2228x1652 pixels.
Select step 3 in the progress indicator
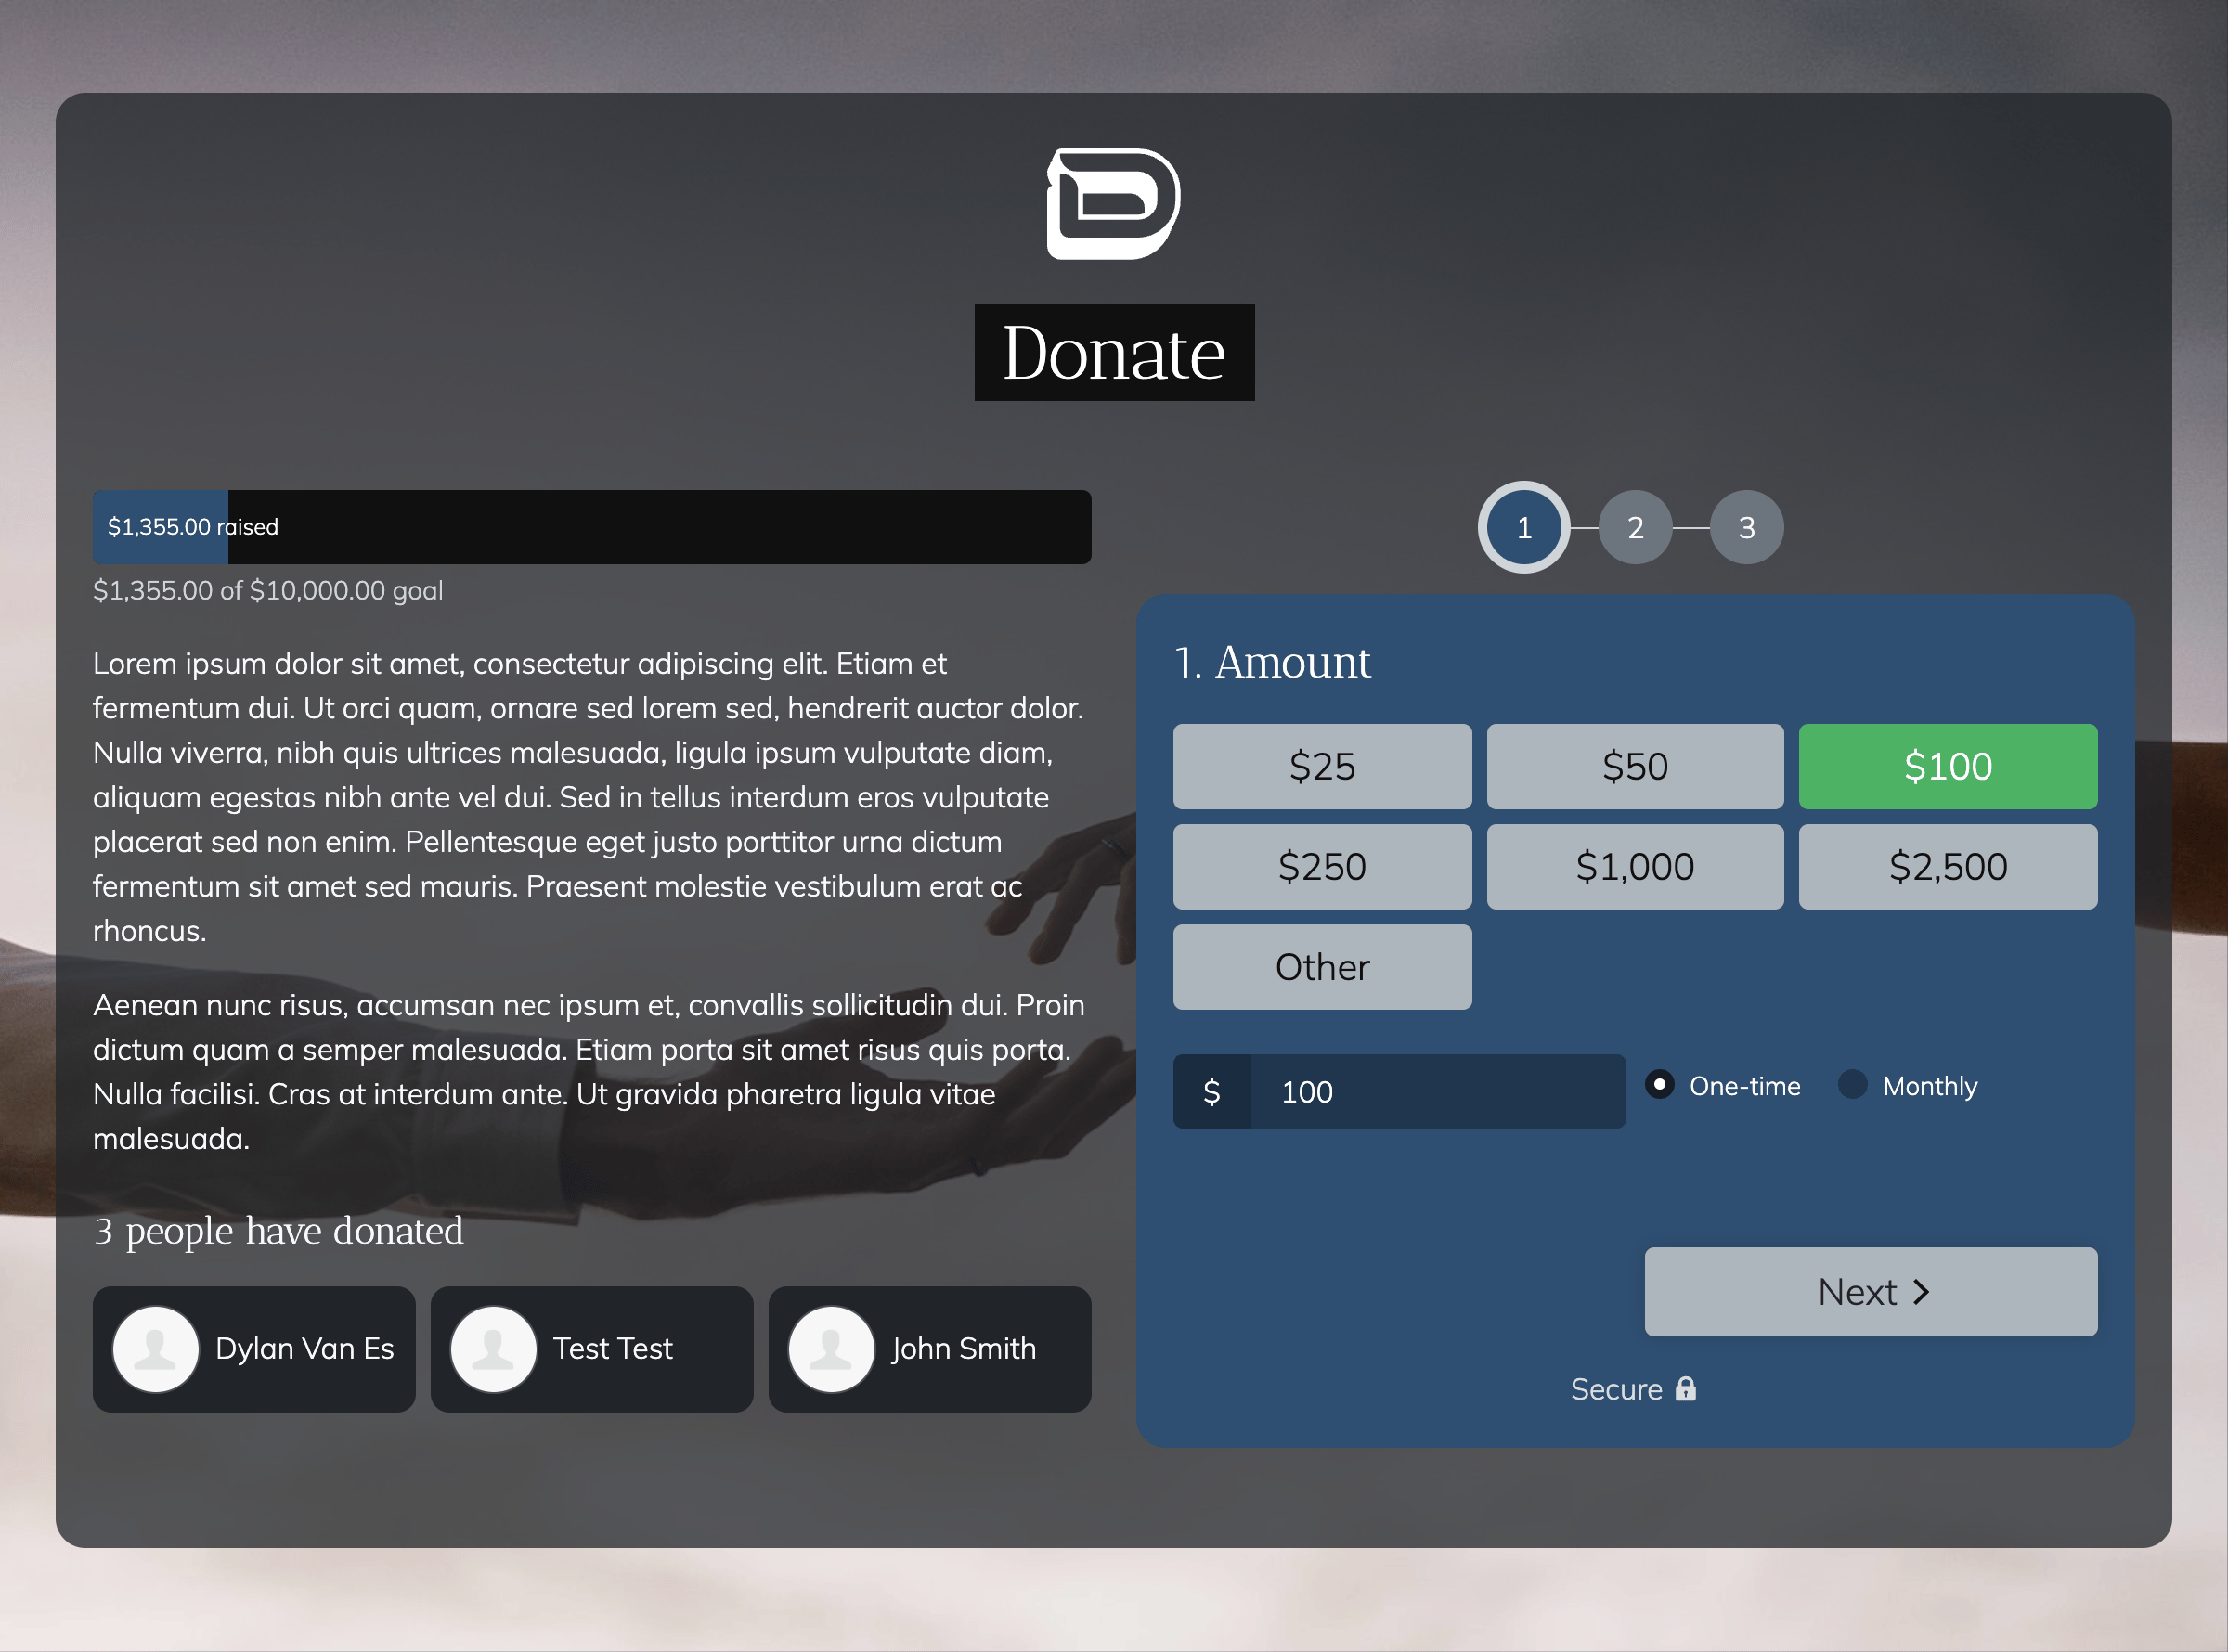coord(1744,526)
